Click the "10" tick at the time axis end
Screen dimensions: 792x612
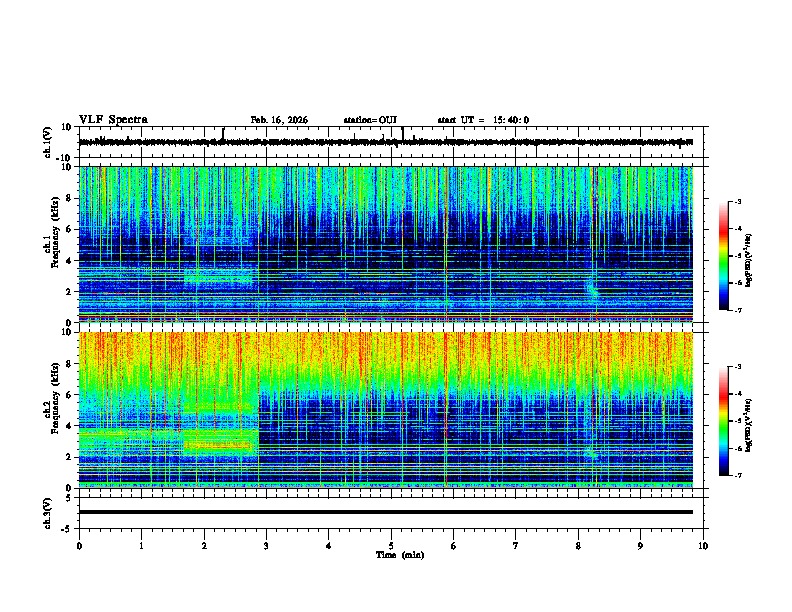click(x=703, y=546)
